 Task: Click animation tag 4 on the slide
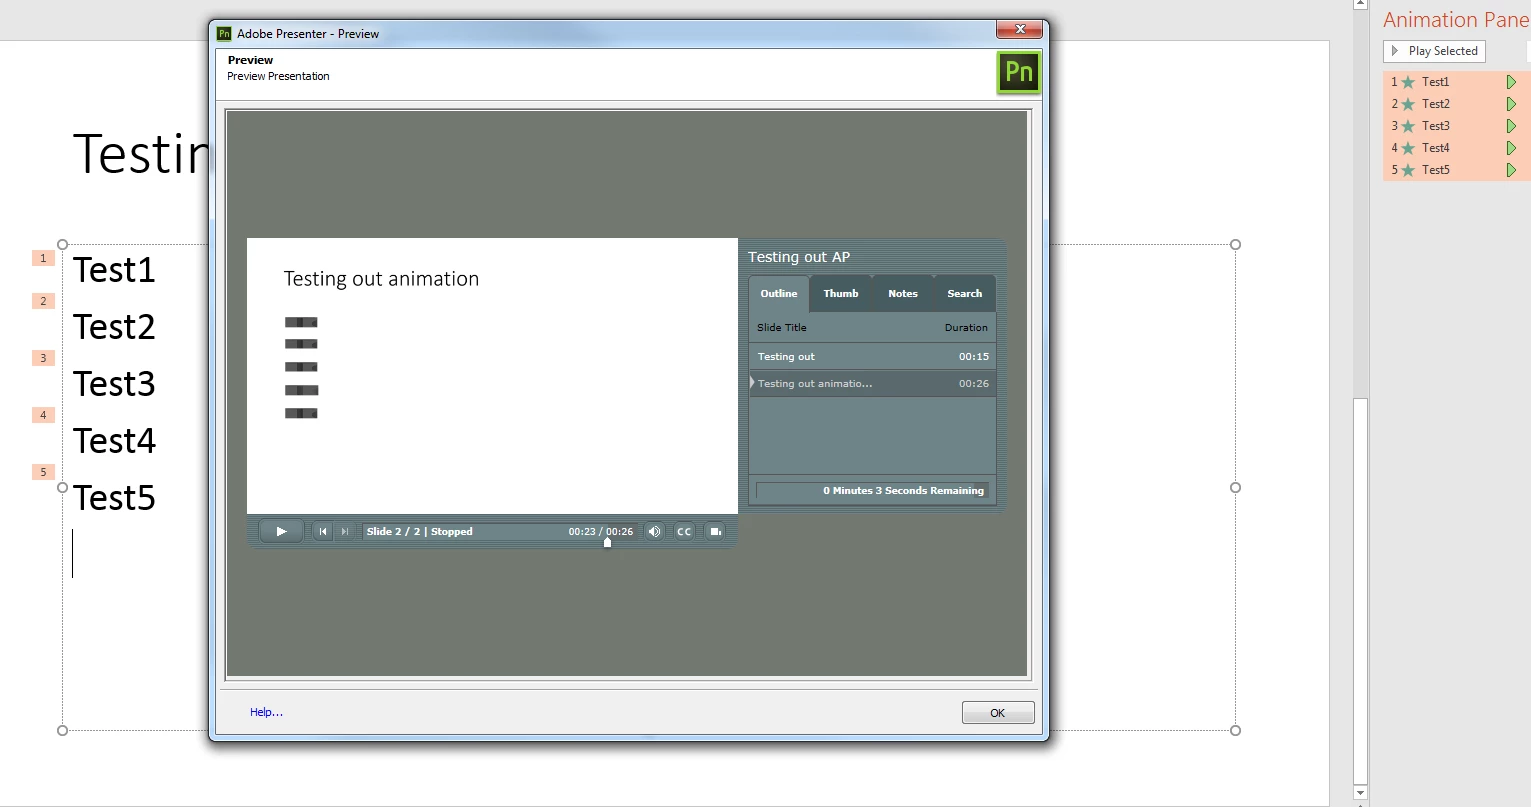point(43,415)
